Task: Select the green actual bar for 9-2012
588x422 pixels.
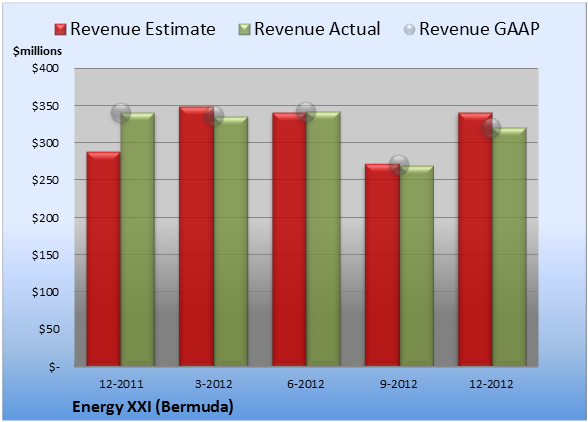Action: tap(416, 266)
